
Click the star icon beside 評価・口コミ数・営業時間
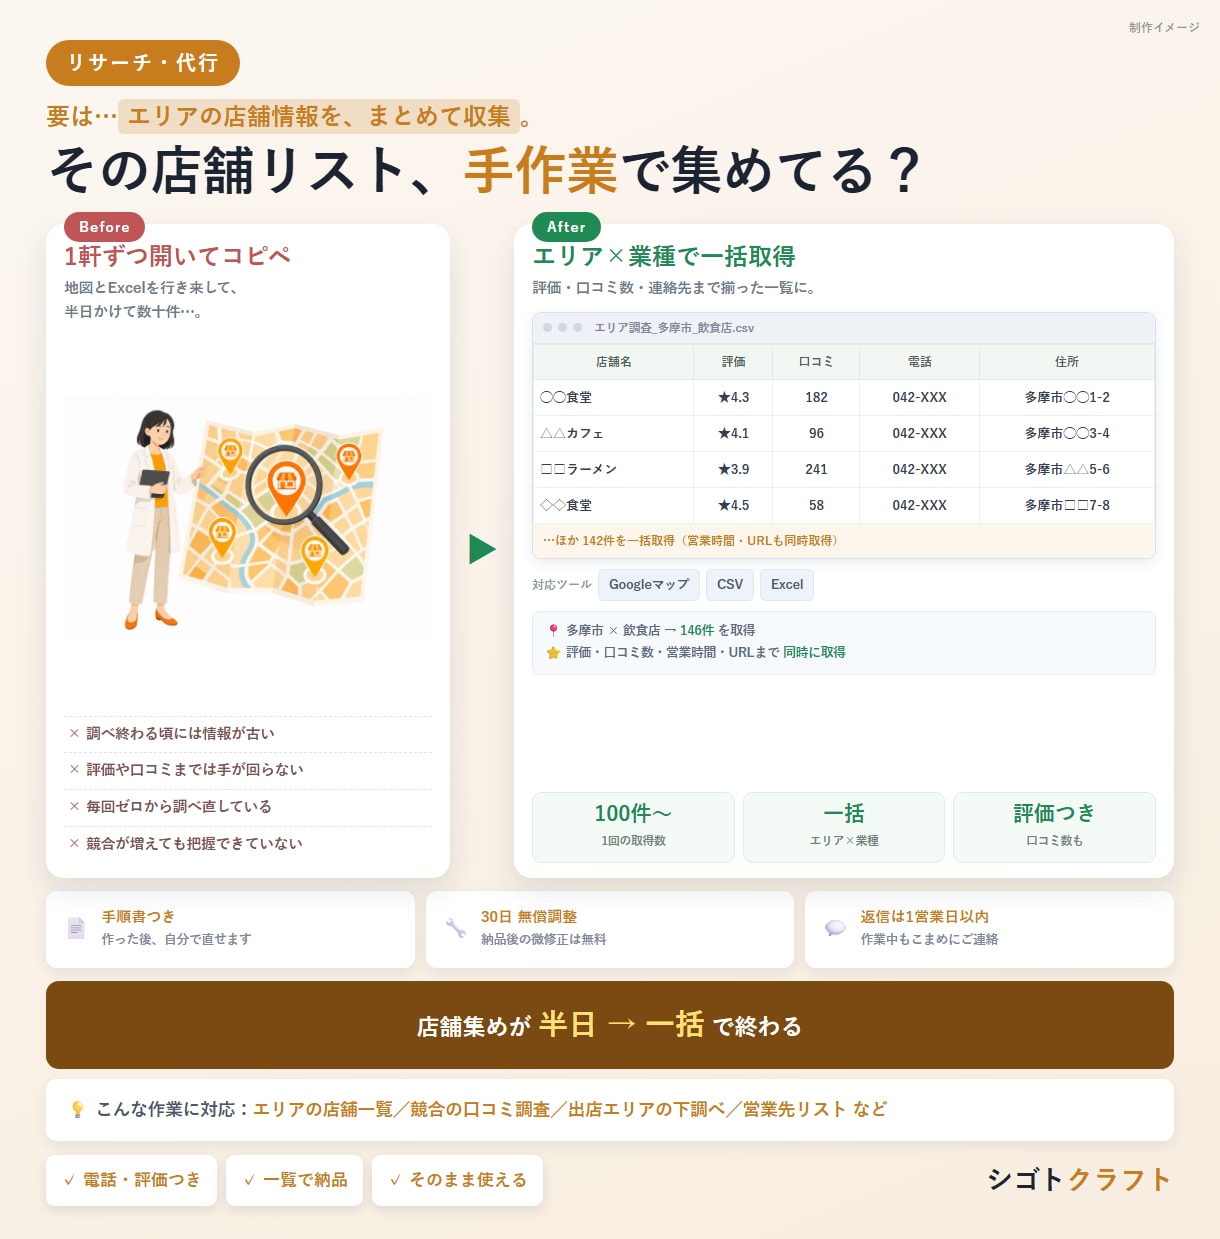553,652
